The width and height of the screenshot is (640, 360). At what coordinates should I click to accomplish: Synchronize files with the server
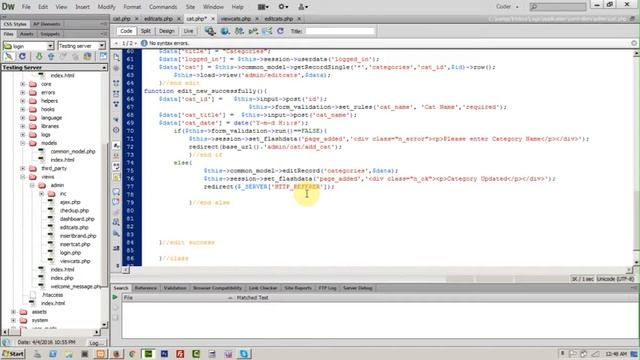click(88, 56)
